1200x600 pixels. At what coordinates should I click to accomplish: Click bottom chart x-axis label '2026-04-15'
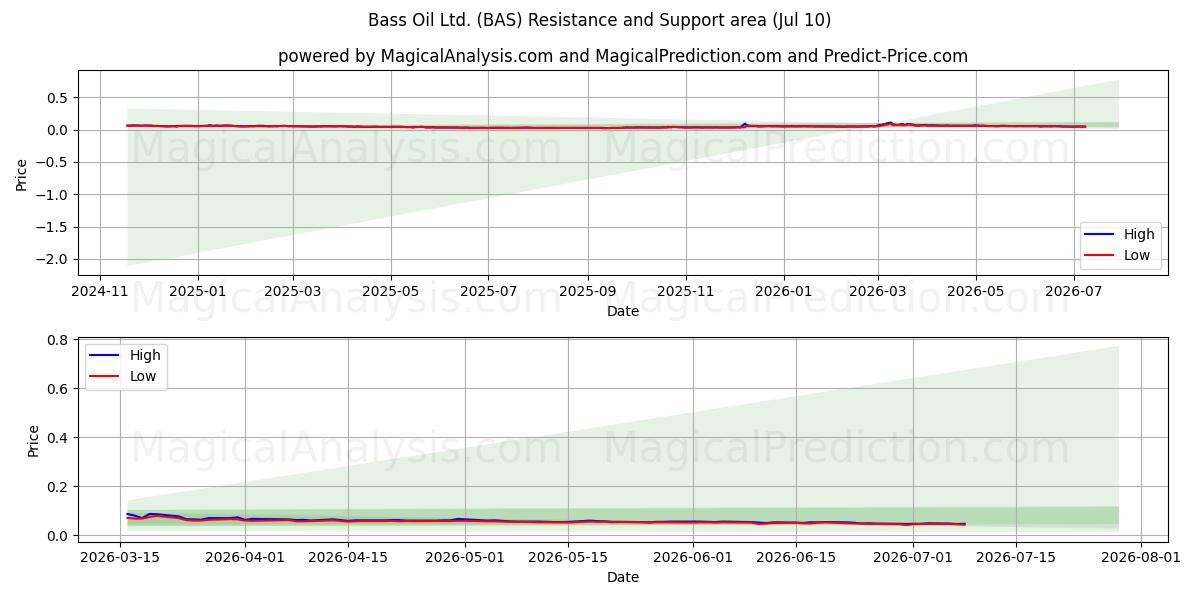pyautogui.click(x=348, y=556)
